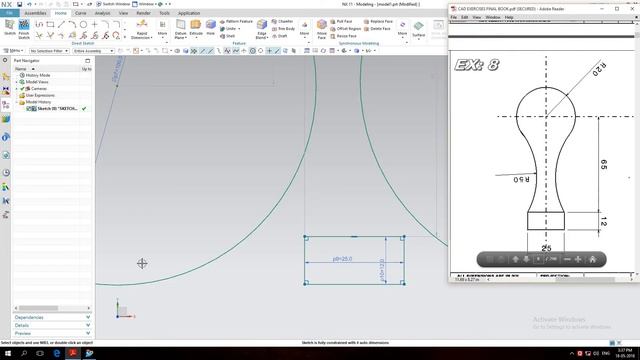Screen dimensions: 640x360
Task: Select the Point sketch tool
Action: [94, 24]
